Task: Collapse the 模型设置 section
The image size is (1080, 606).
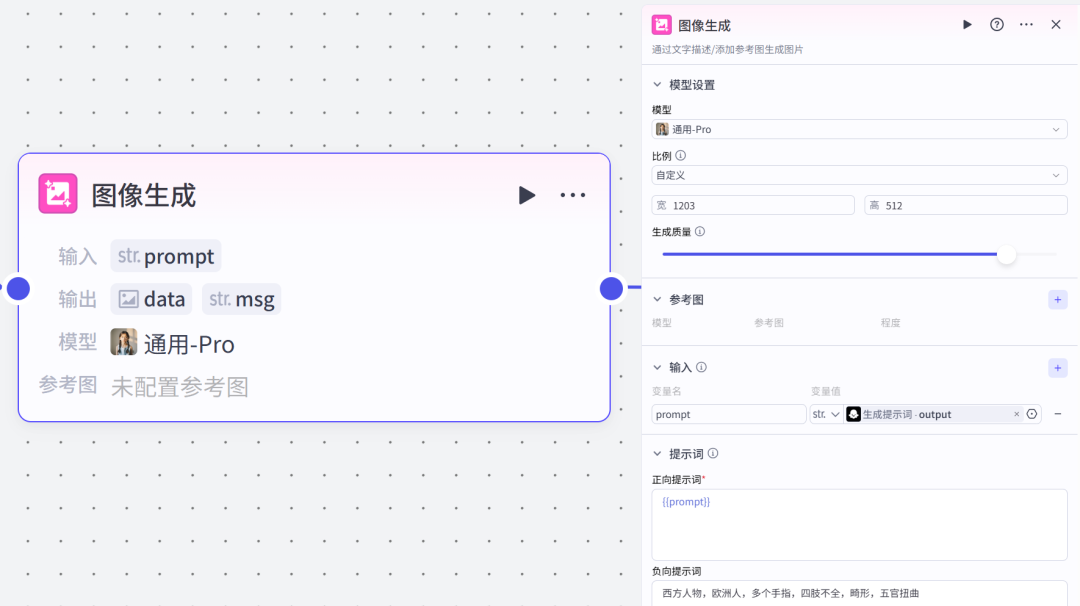Action: point(657,84)
